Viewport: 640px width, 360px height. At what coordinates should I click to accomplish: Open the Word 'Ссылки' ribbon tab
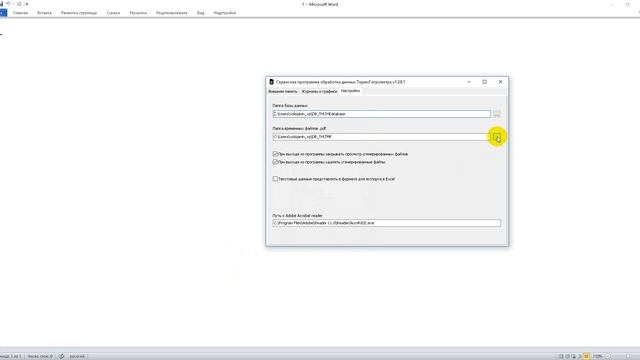click(x=113, y=13)
